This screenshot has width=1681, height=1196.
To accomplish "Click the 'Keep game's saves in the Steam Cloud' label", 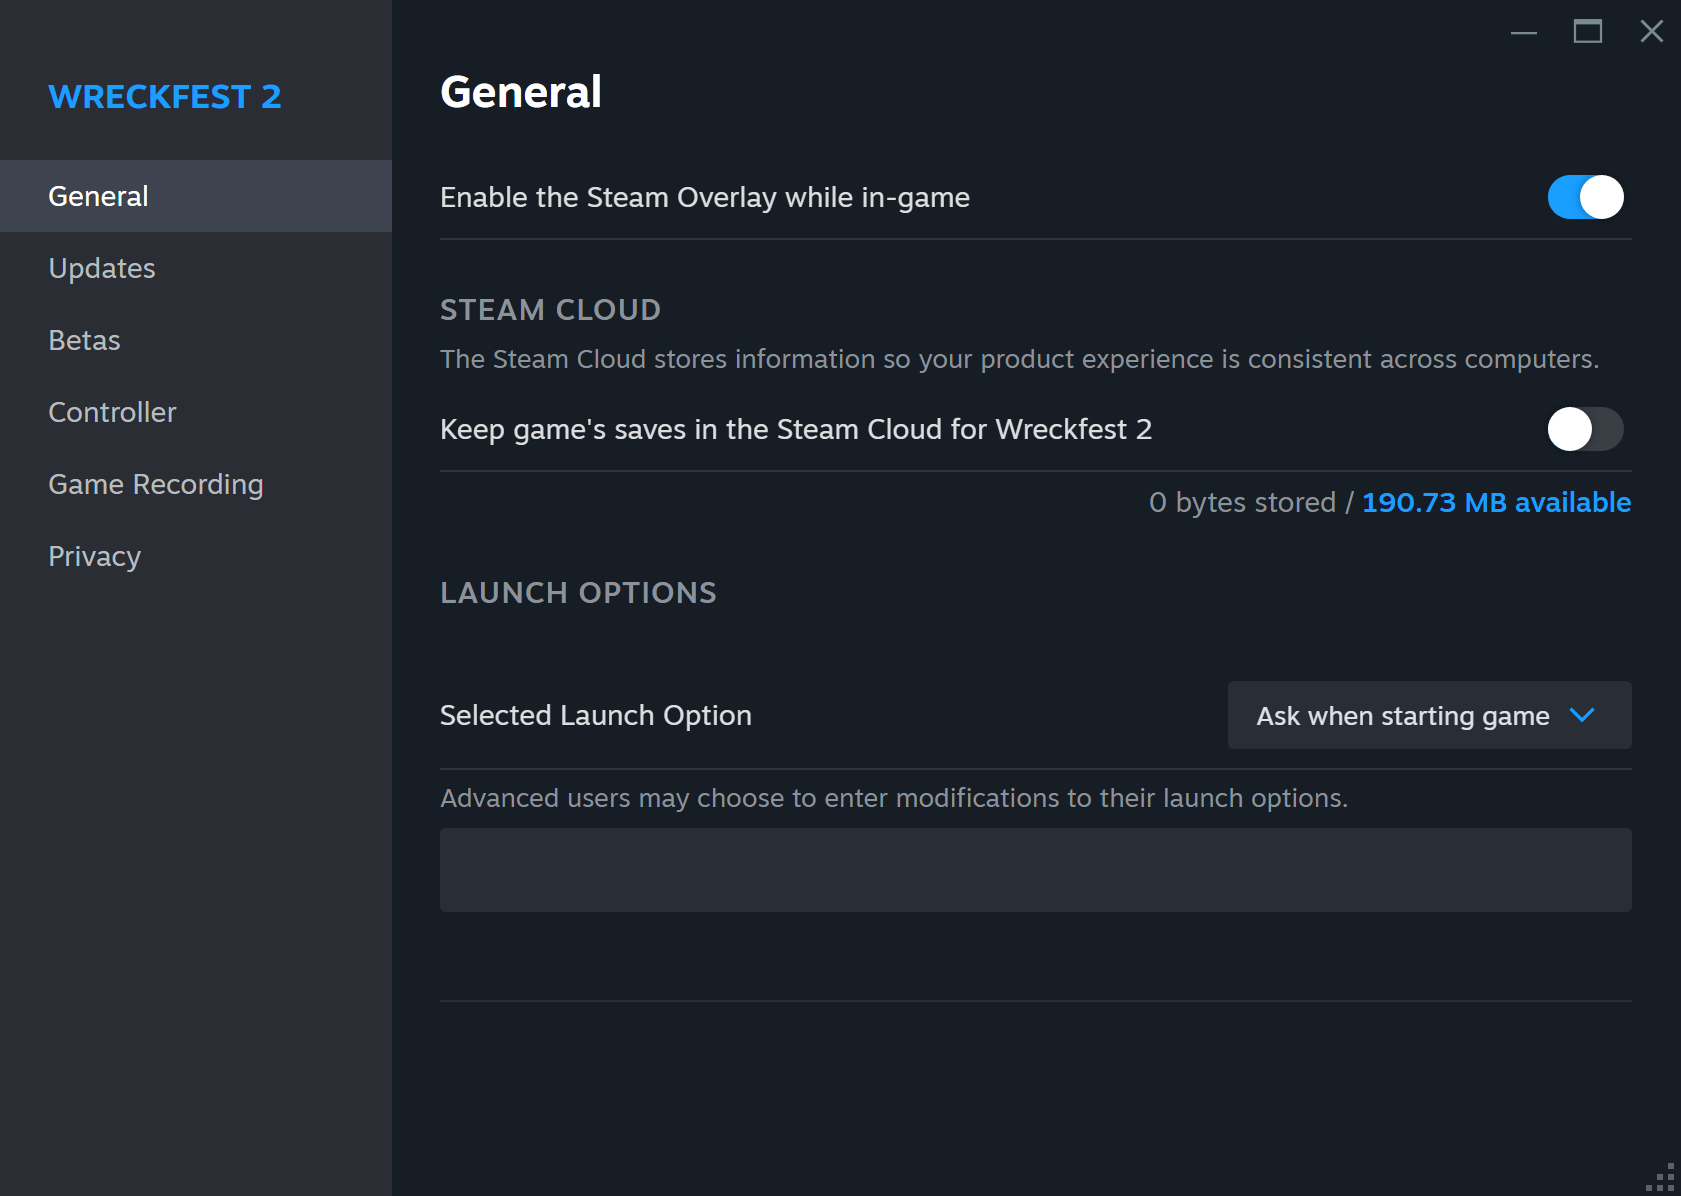I will [796, 429].
